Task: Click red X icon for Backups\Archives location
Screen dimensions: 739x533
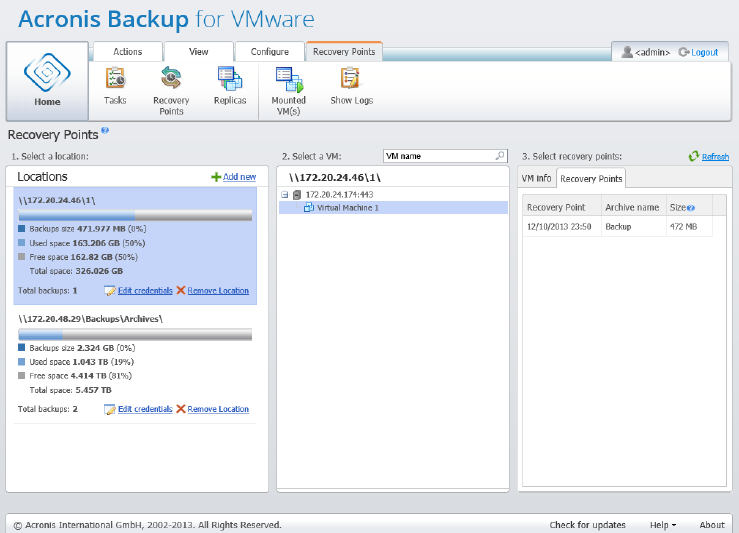Action: [181, 409]
